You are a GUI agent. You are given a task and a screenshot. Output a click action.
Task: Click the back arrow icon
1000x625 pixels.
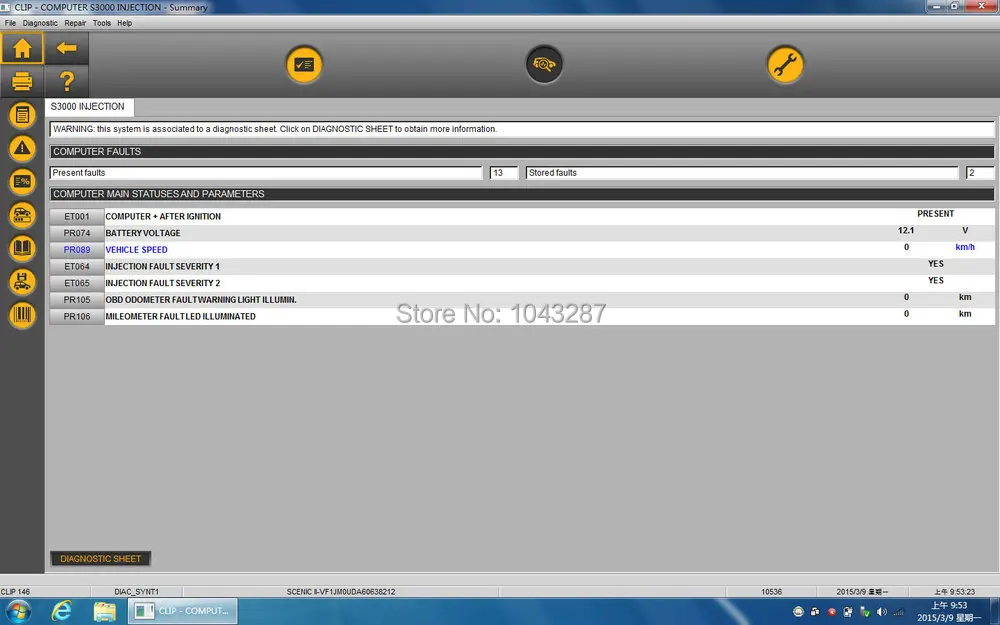click(x=66, y=48)
